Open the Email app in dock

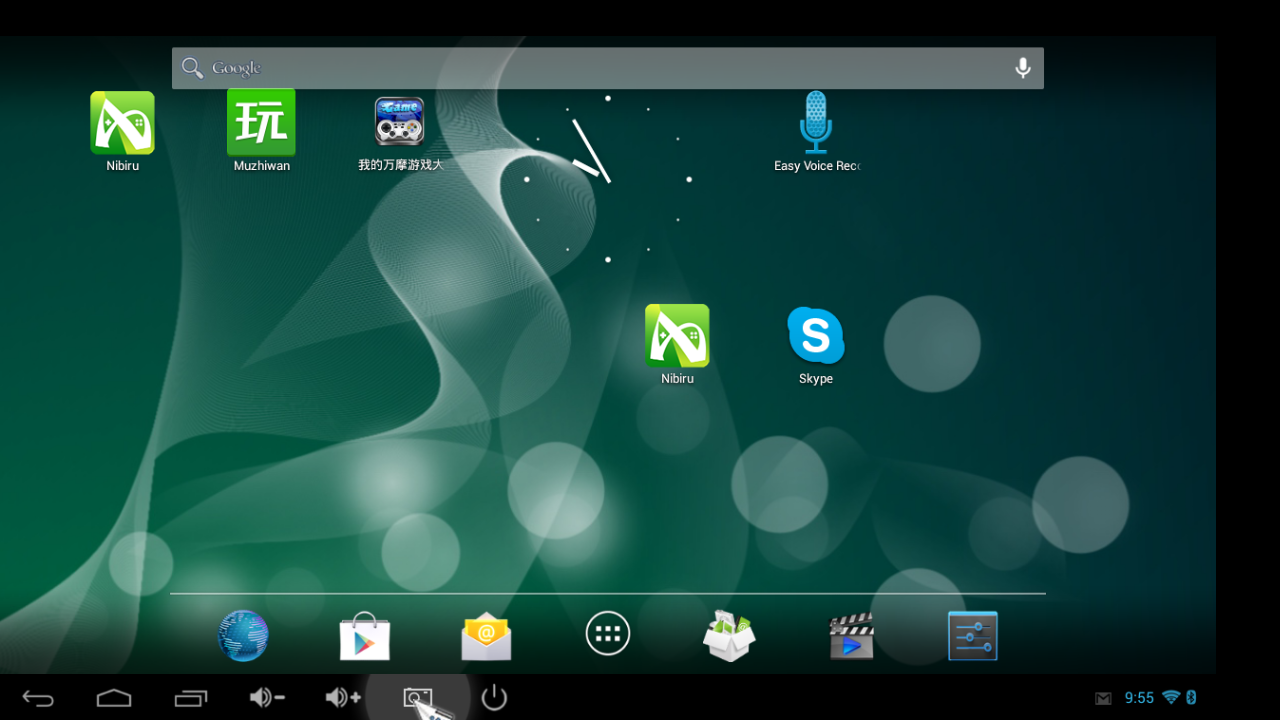pyautogui.click(x=486, y=636)
